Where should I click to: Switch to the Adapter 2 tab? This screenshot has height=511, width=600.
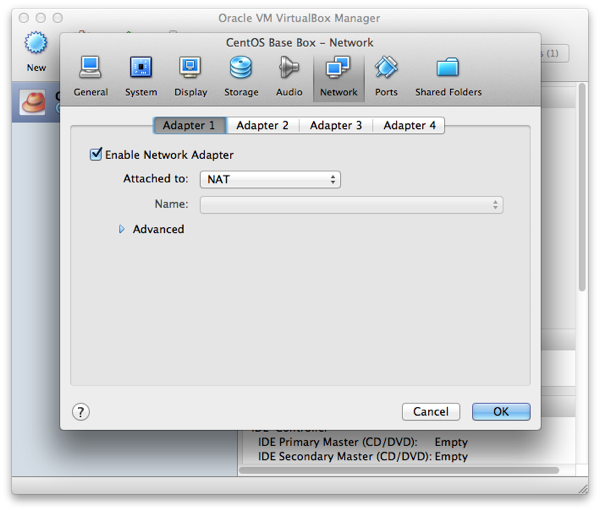click(x=262, y=126)
